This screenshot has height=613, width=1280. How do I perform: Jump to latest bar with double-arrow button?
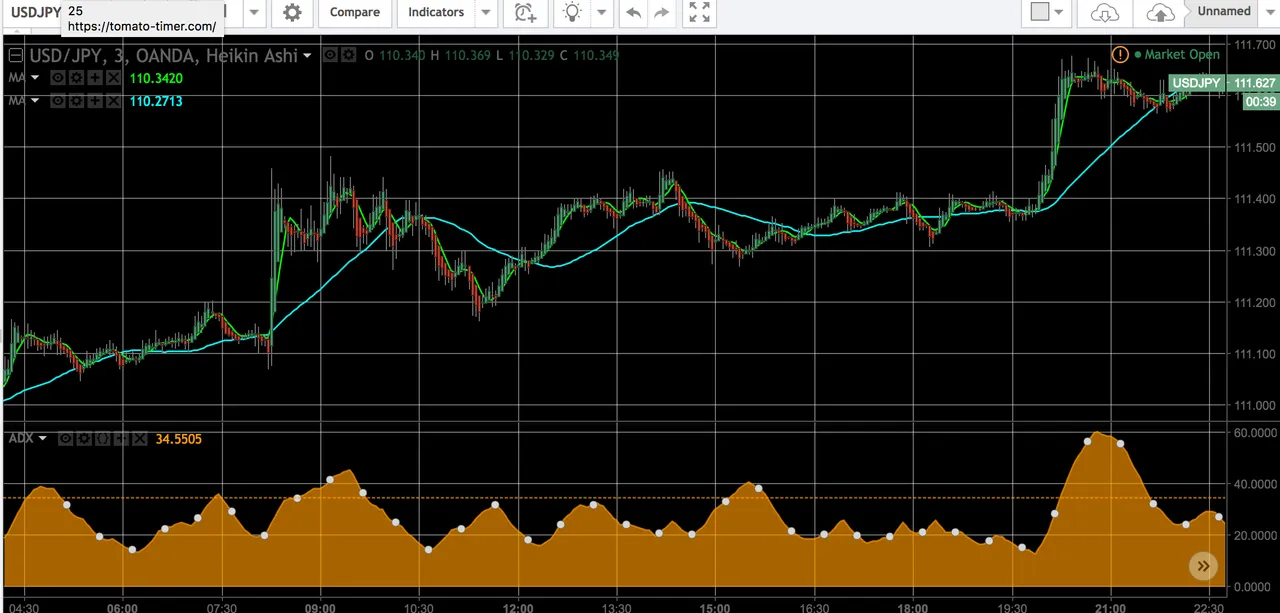click(1203, 566)
